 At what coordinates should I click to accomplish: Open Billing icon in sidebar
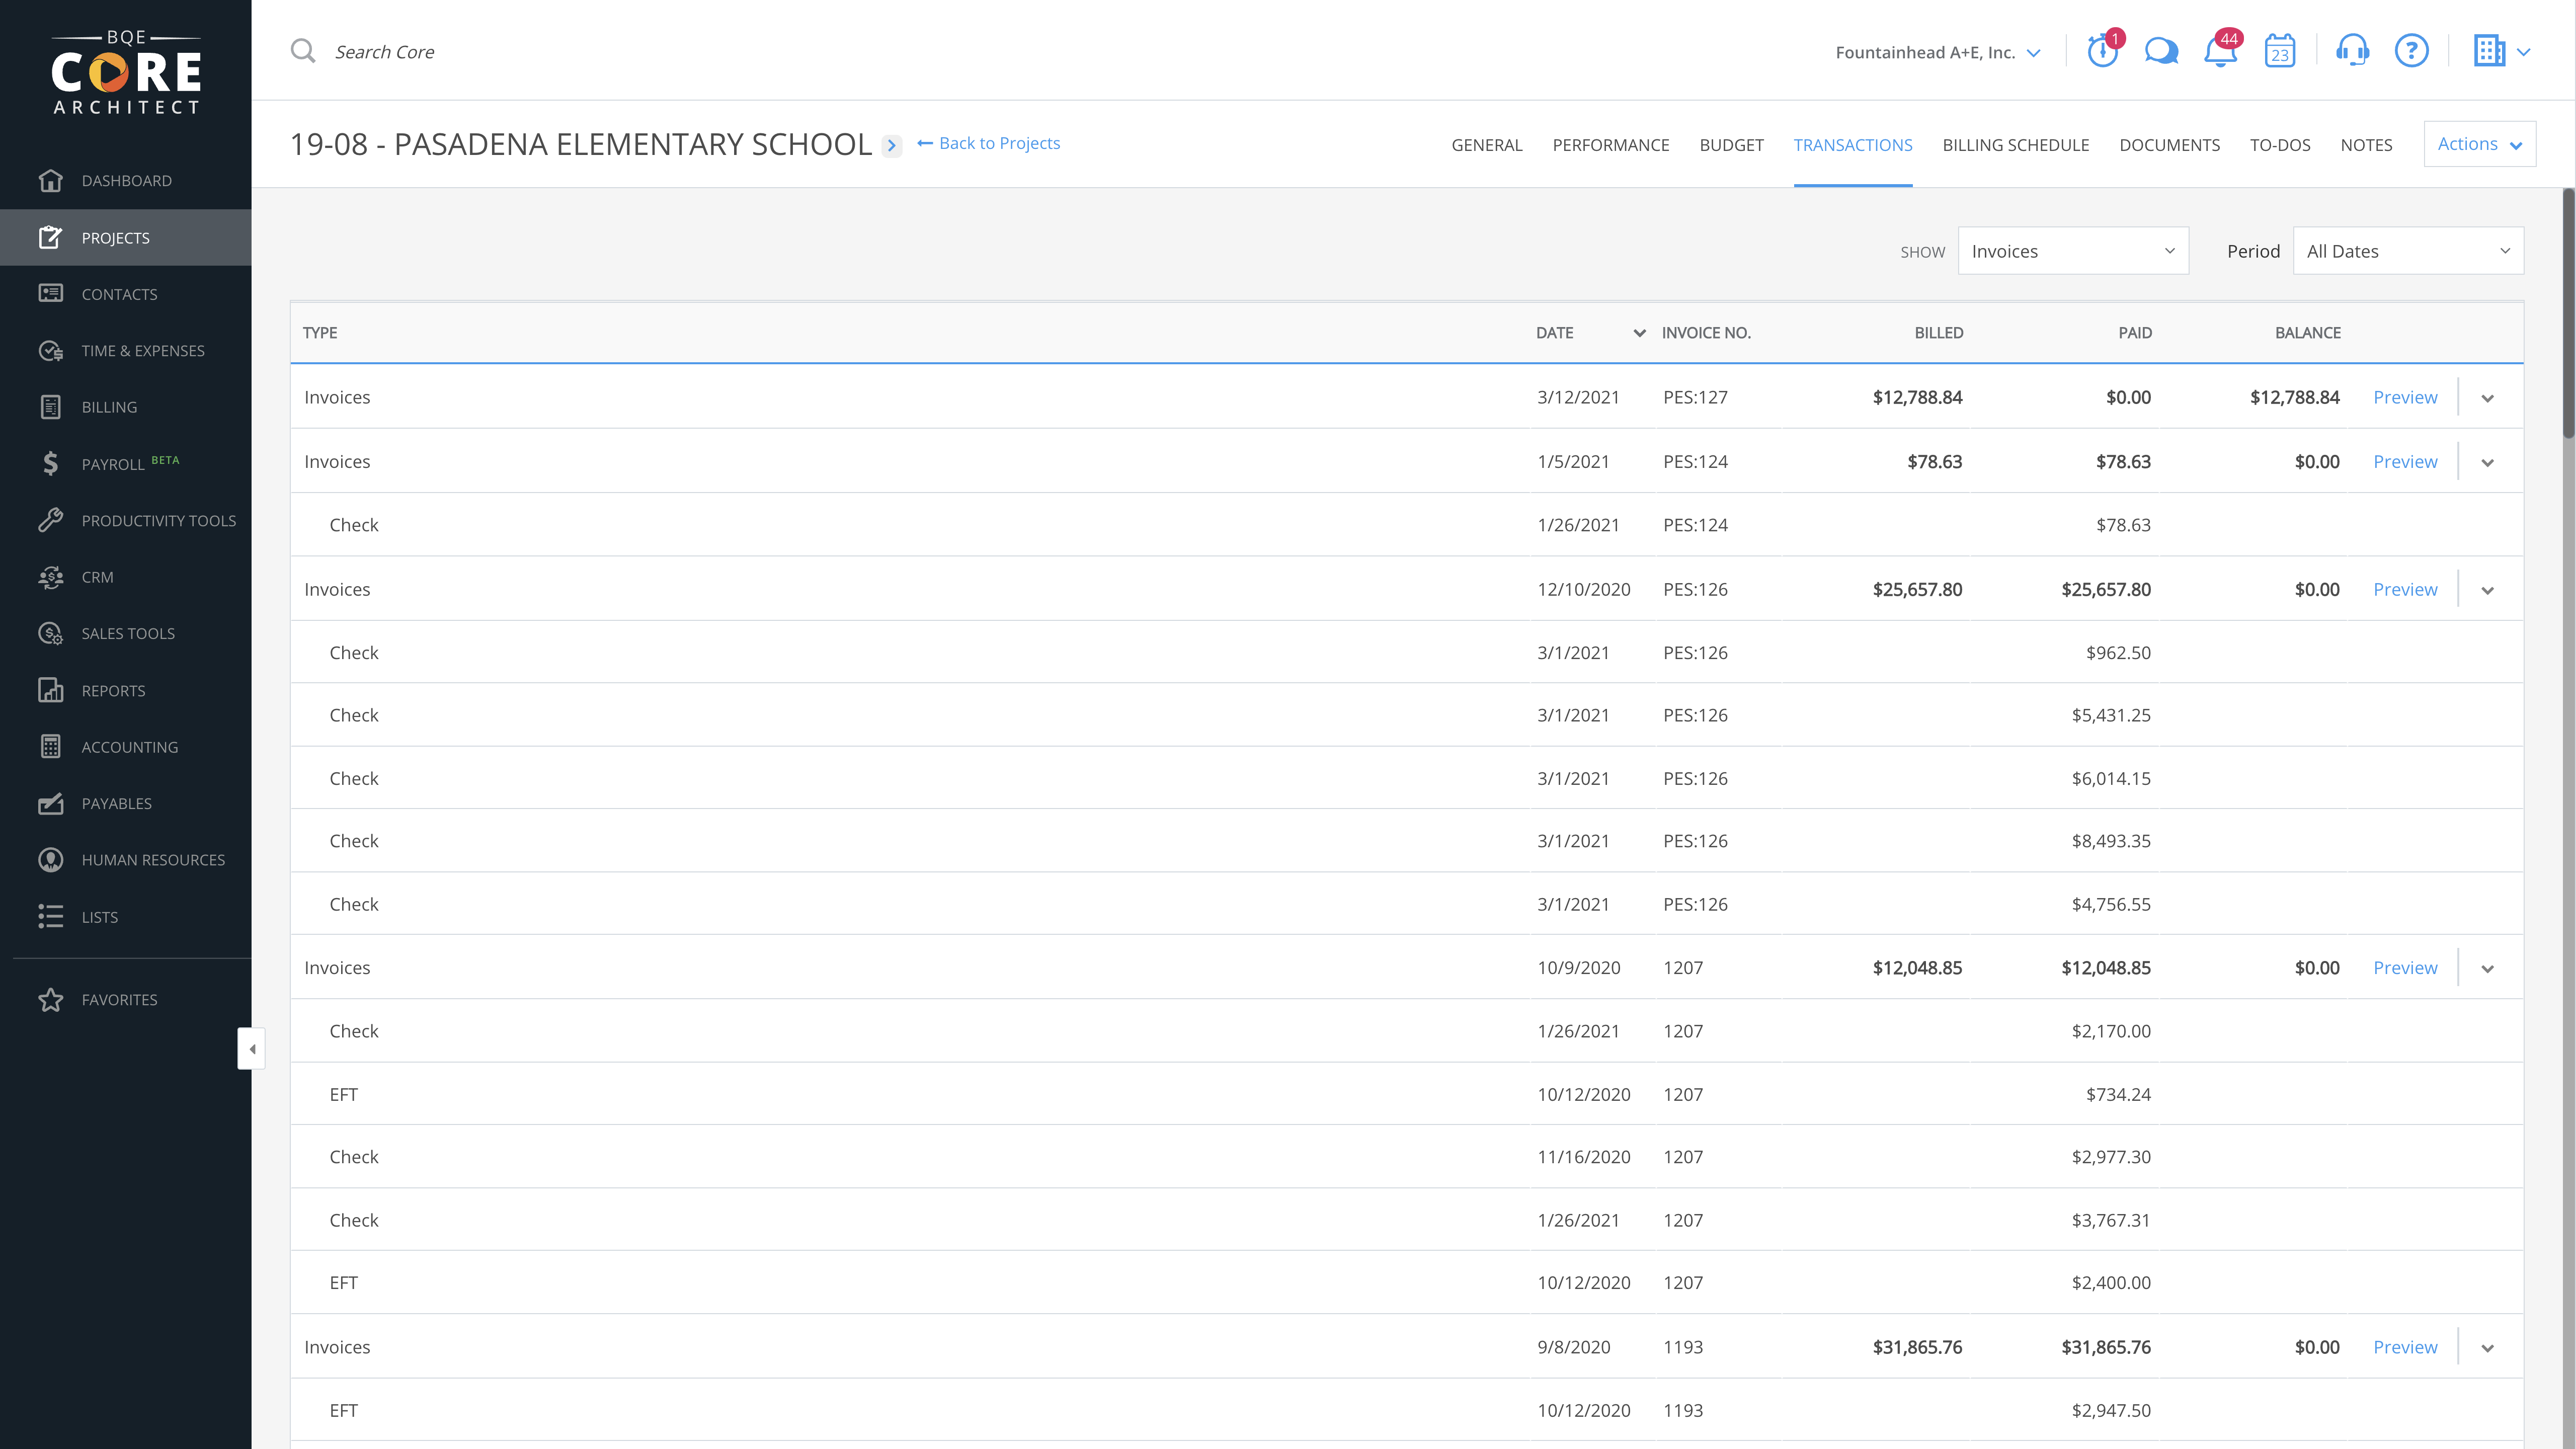51,406
